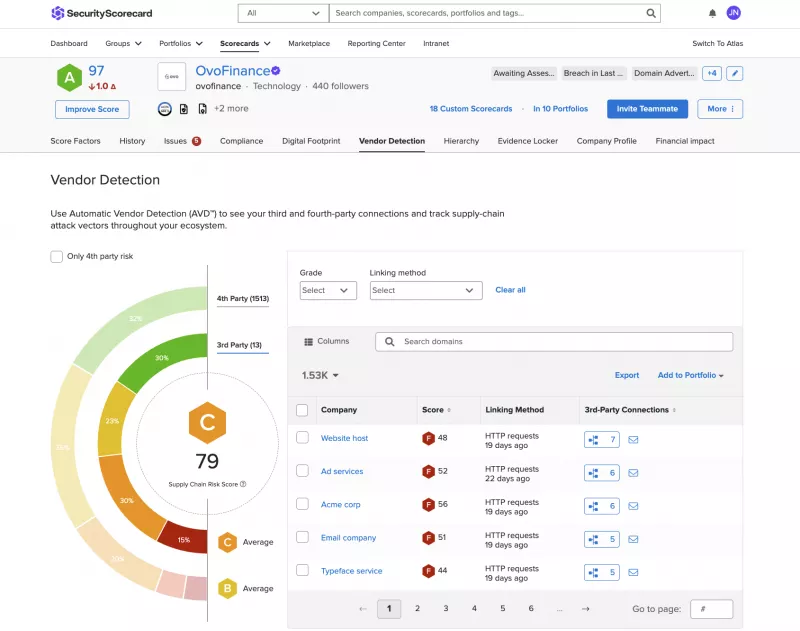Select the Email company row checkbox
This screenshot has width=800, height=631.
[303, 537]
